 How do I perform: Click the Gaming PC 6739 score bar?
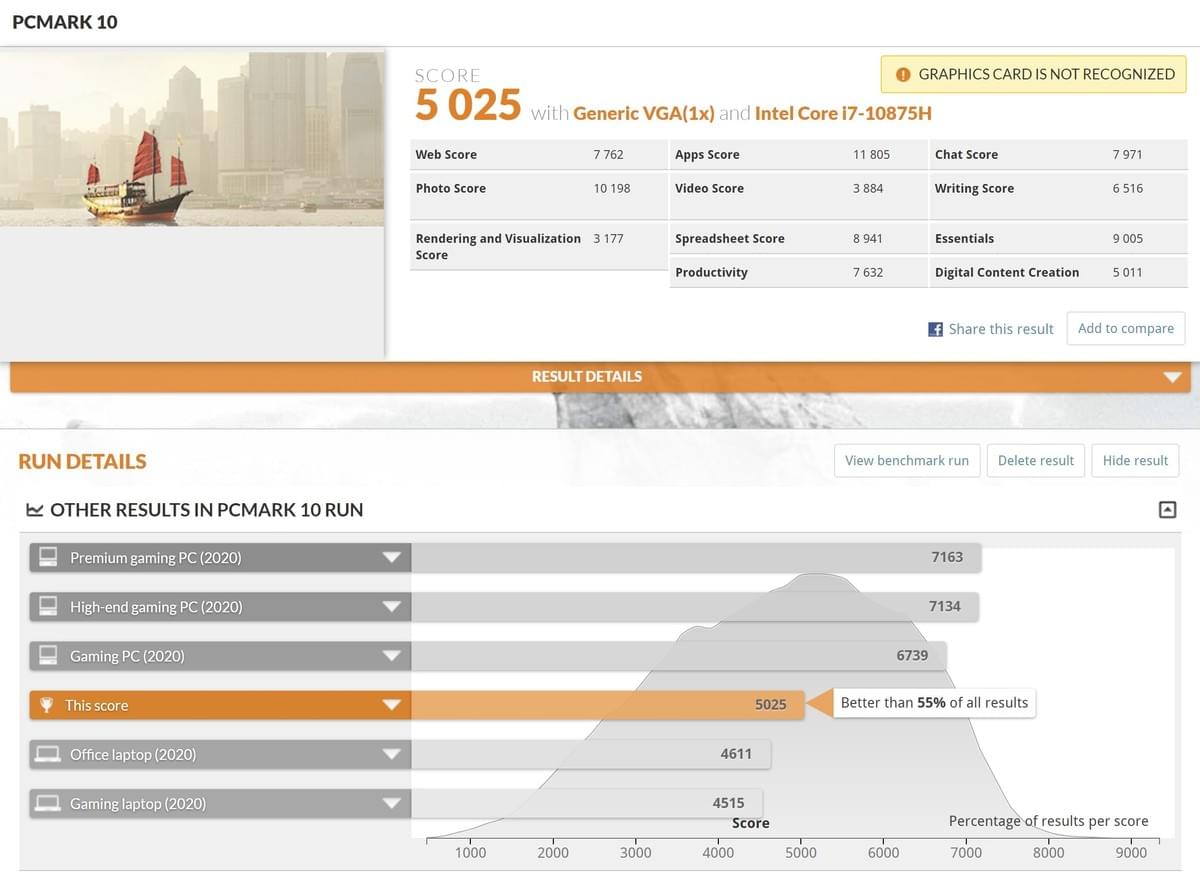(678, 655)
